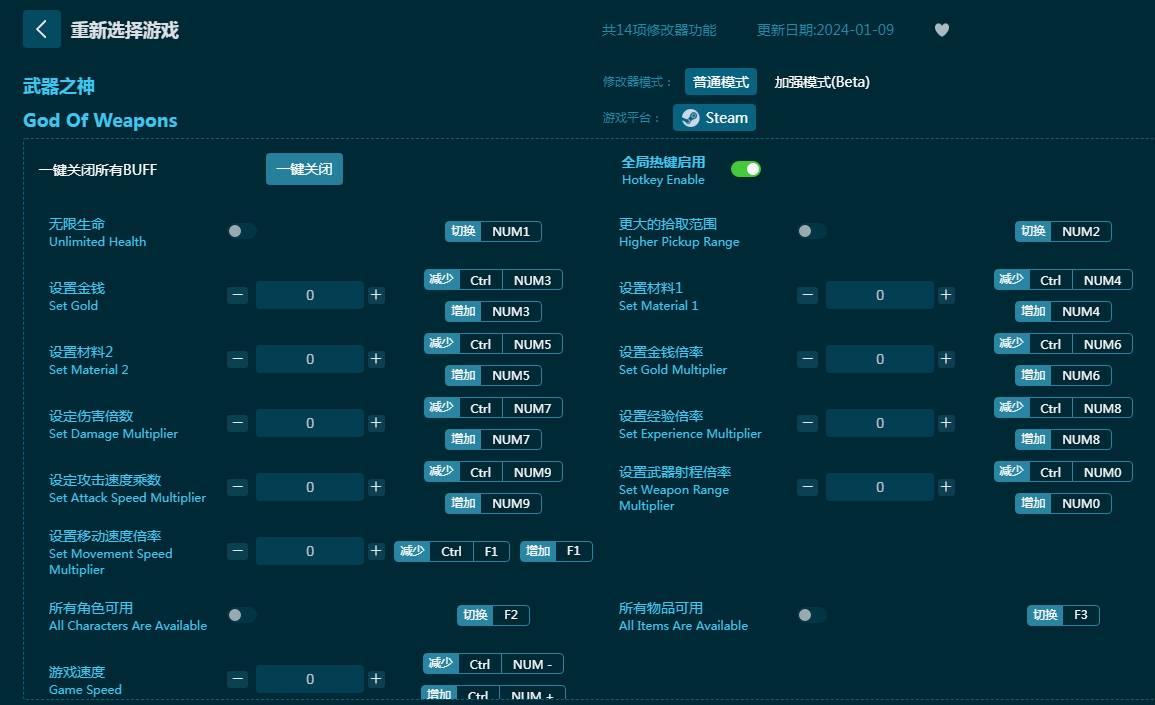Click Set Material 2 增加 NUM5 hotkey
The height and width of the screenshot is (705, 1155).
pyautogui.click(x=493, y=376)
